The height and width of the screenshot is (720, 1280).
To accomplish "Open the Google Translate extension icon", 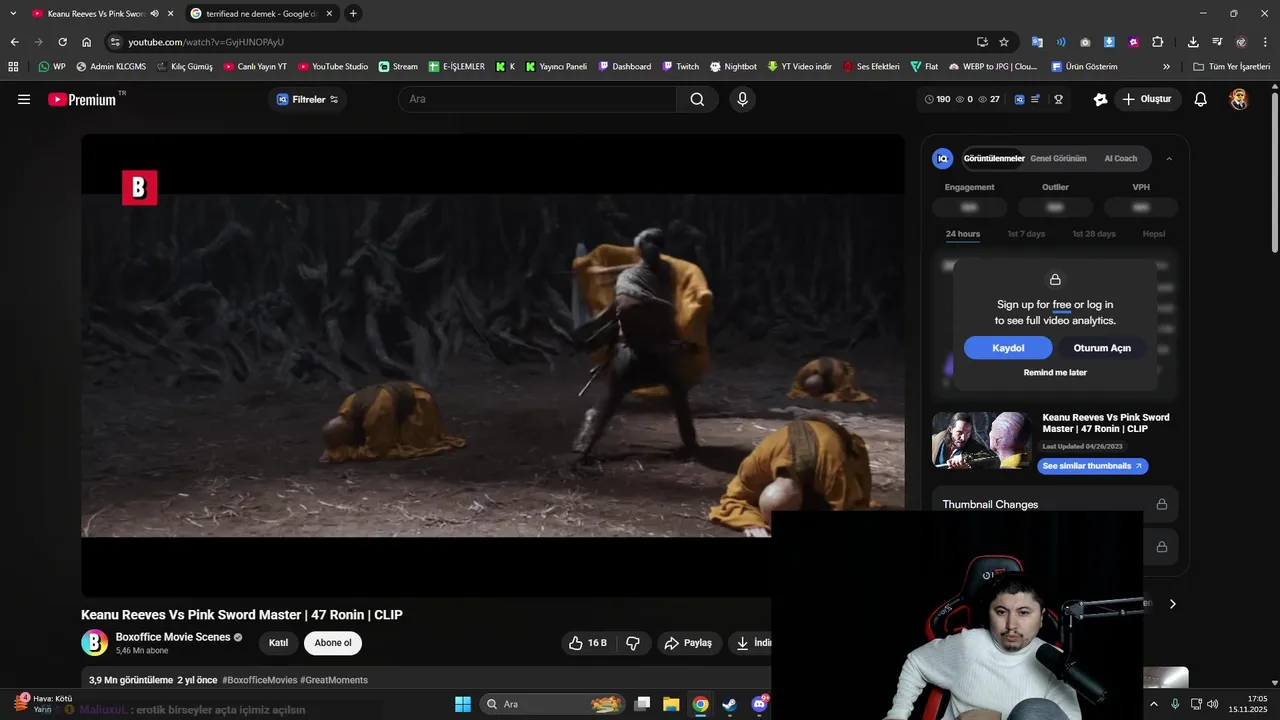I will 1037,42.
